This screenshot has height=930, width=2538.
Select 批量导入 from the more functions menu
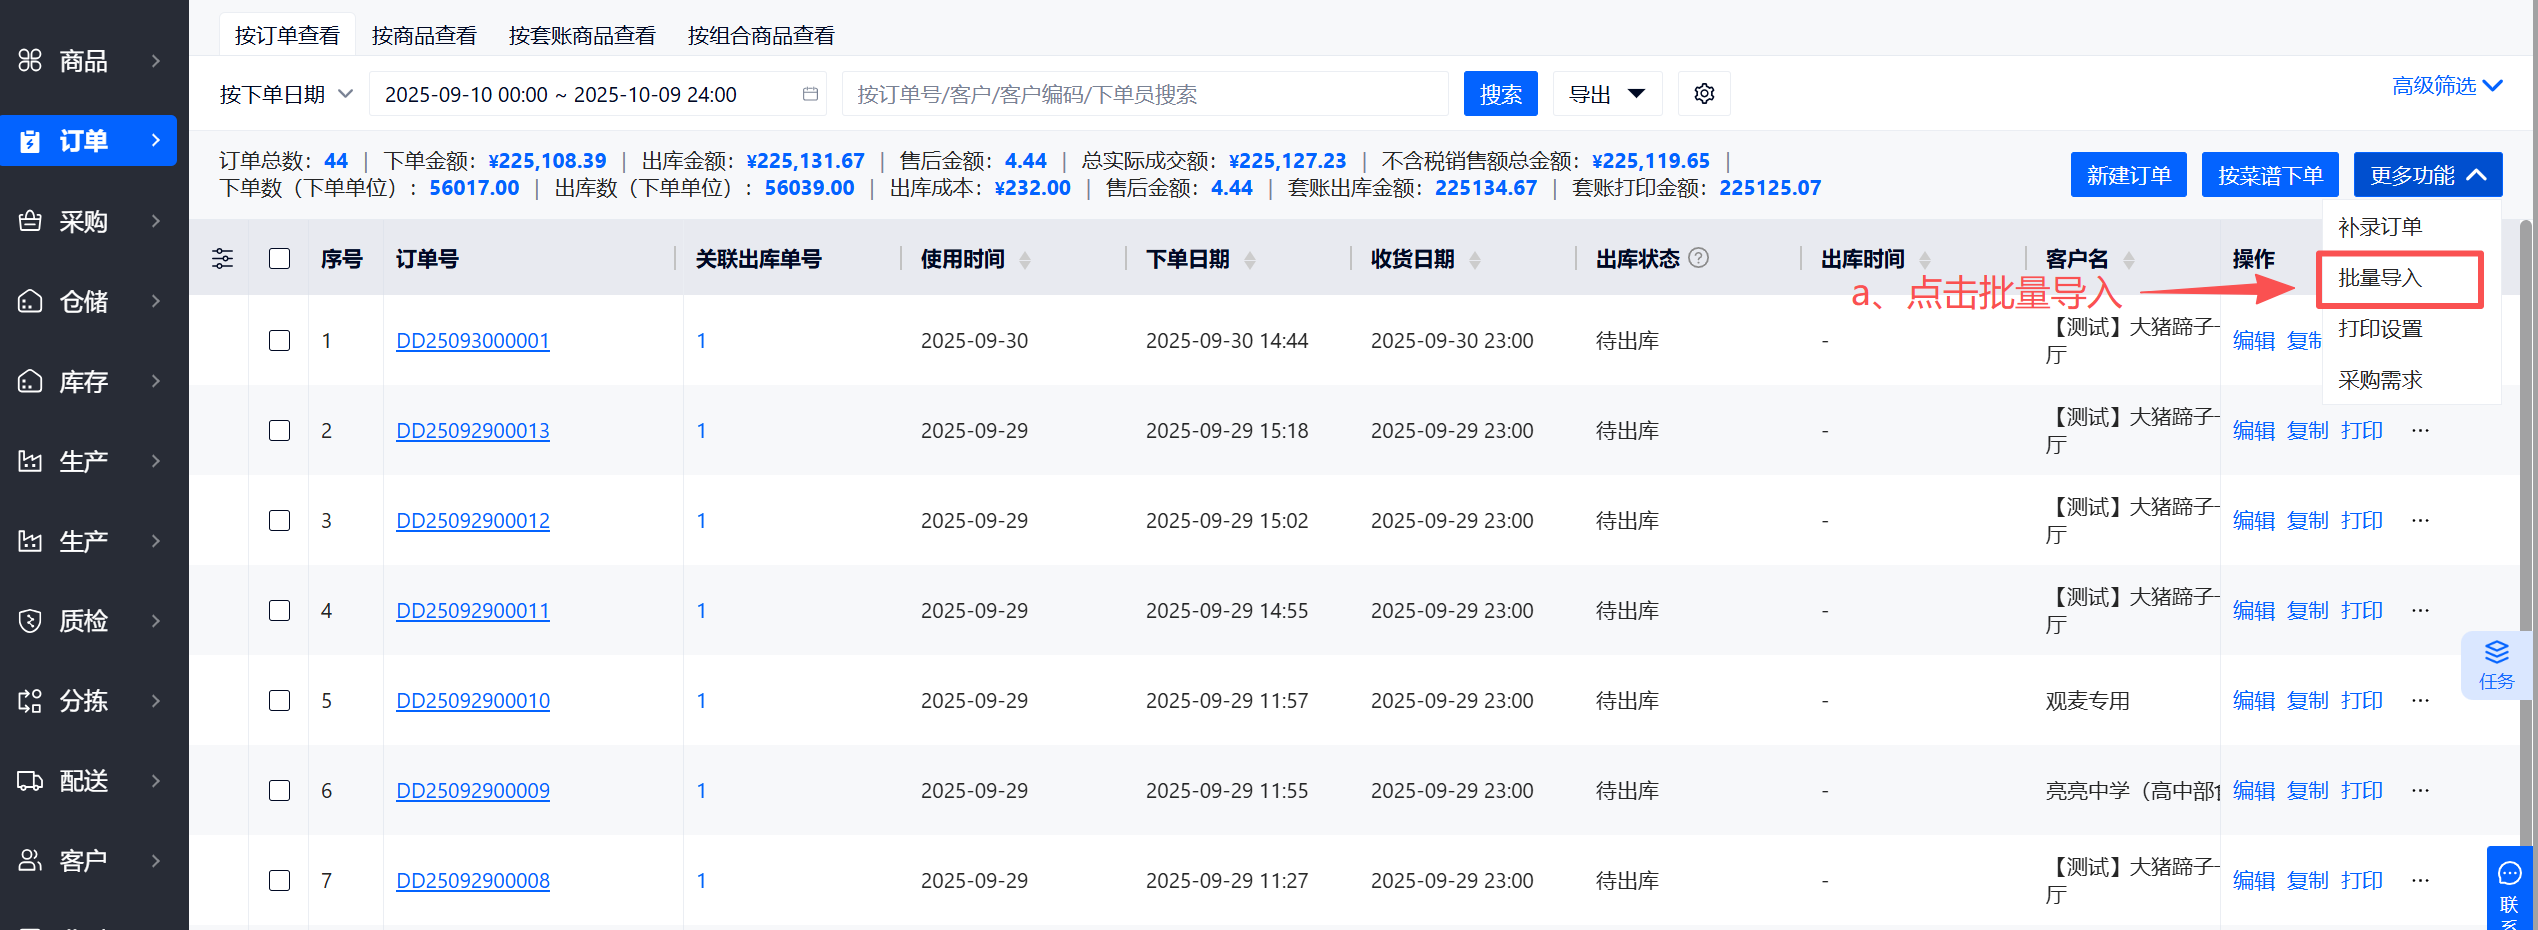pyautogui.click(x=2380, y=278)
